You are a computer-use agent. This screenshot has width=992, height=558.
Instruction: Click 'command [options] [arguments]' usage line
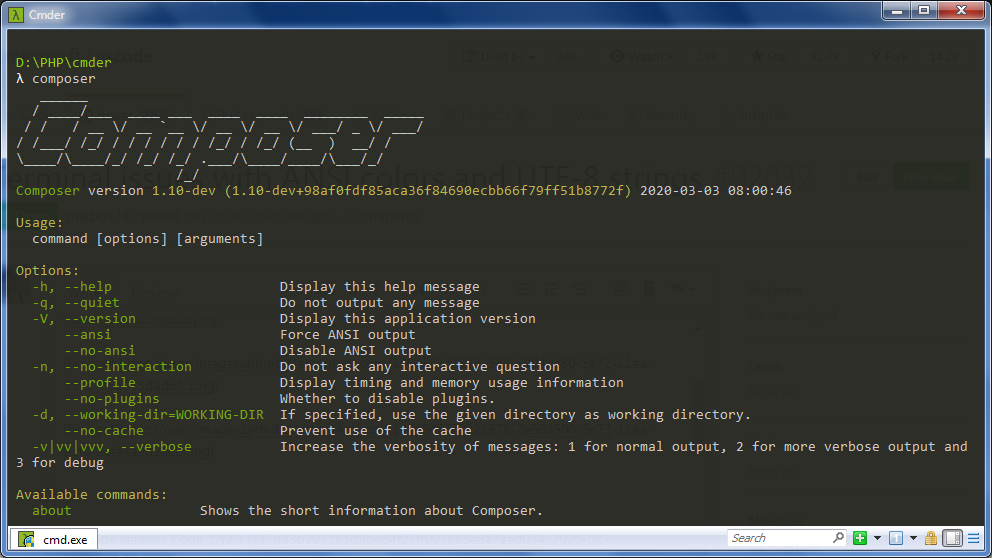pyautogui.click(x=147, y=239)
